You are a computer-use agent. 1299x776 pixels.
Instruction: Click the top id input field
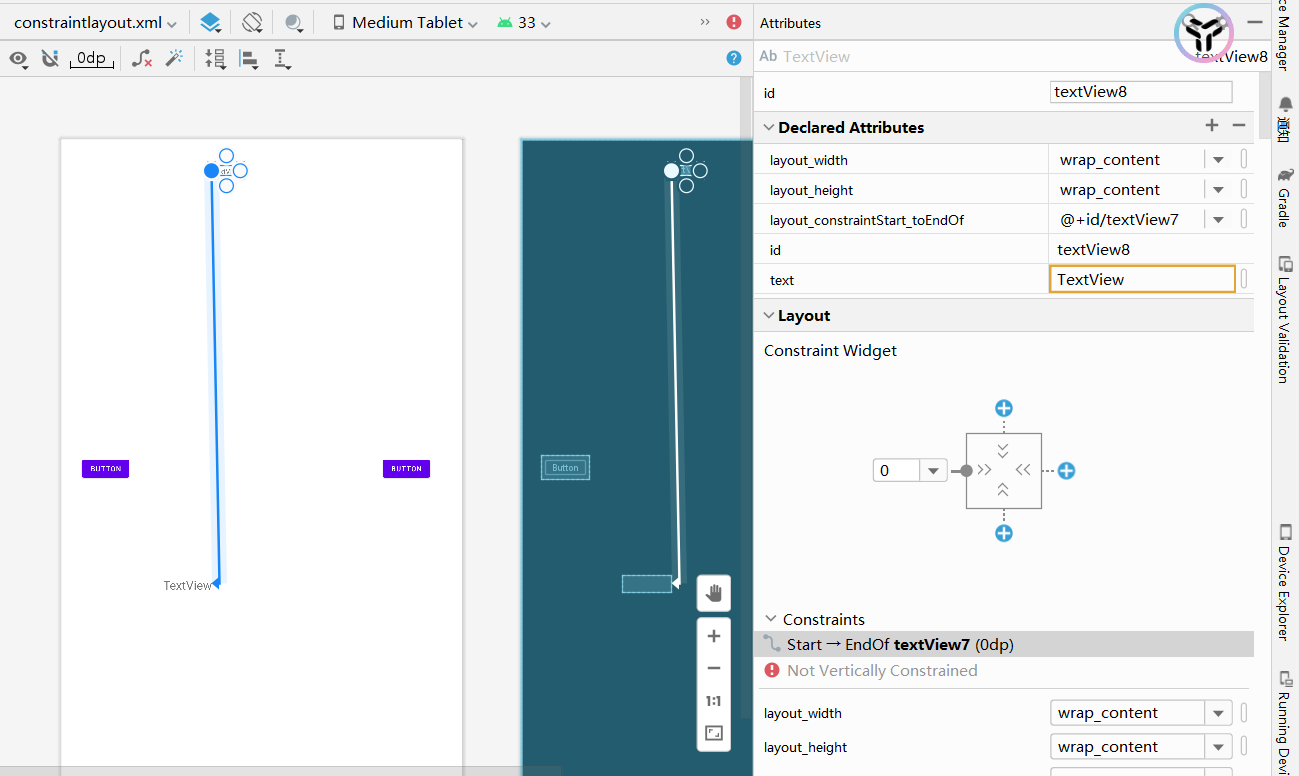pyautogui.click(x=1142, y=92)
